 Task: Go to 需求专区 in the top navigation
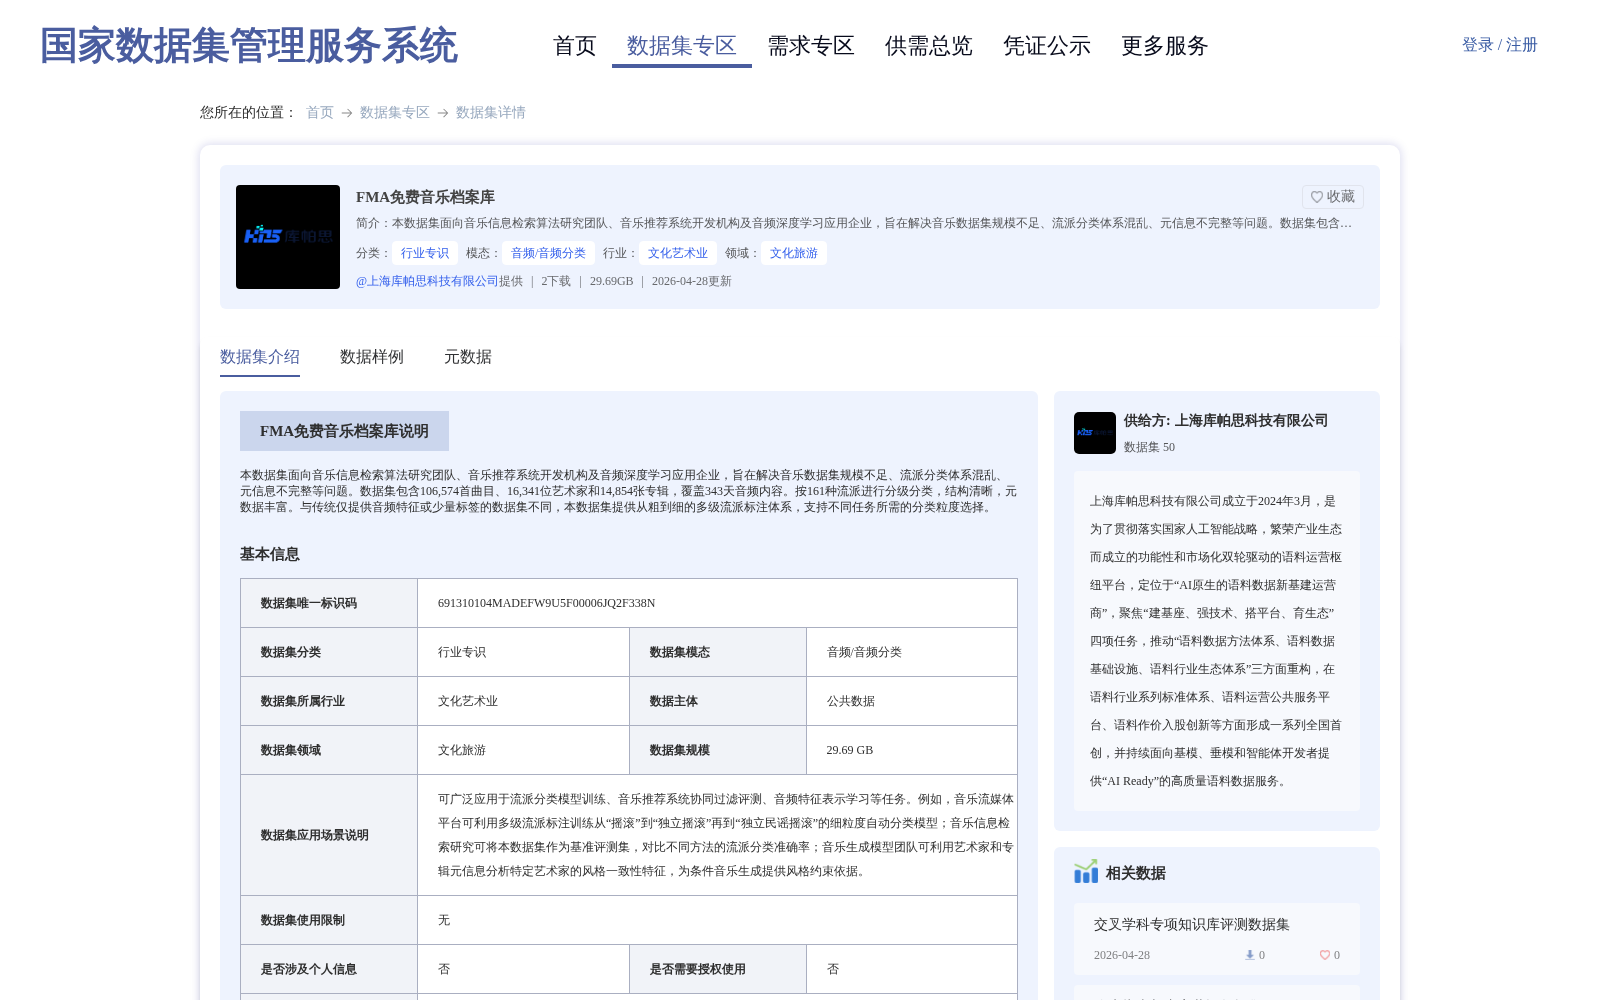811,46
